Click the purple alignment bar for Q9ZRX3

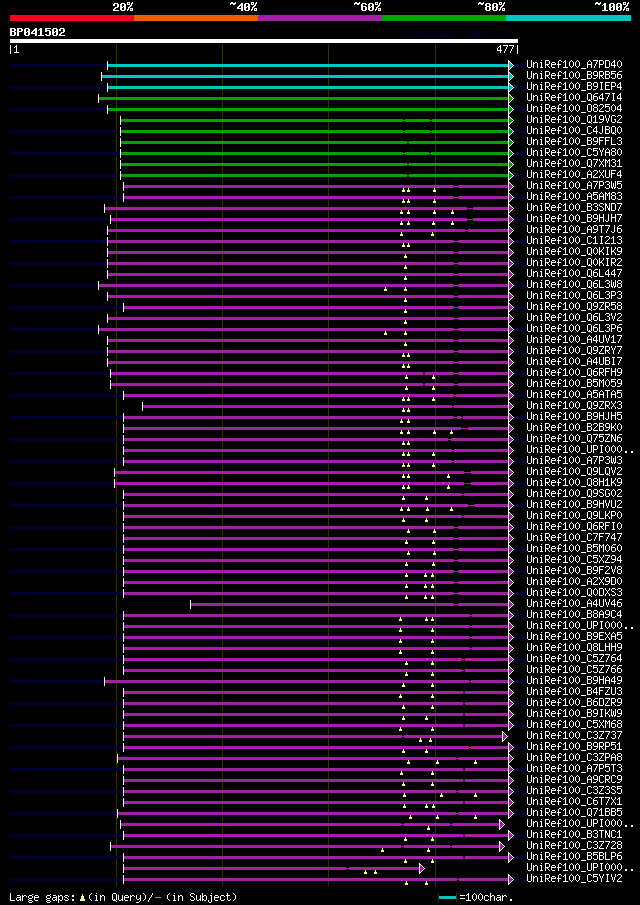(325, 406)
